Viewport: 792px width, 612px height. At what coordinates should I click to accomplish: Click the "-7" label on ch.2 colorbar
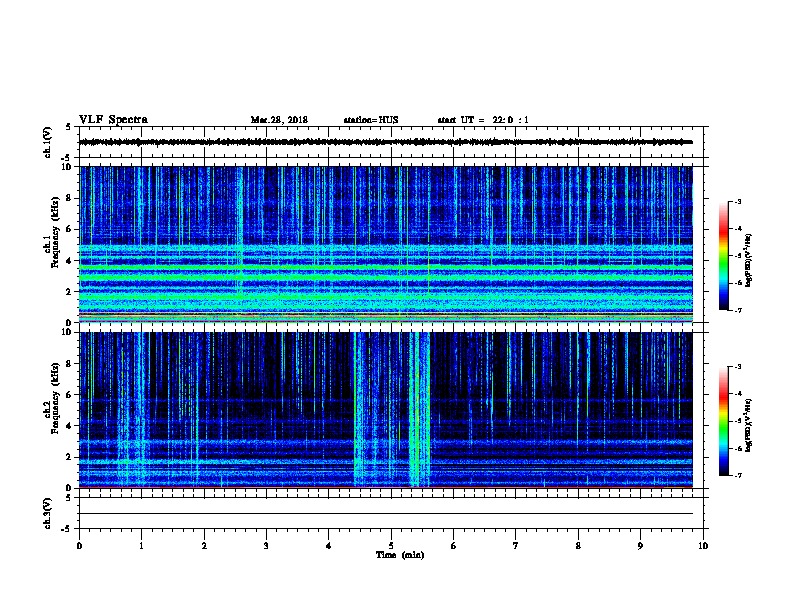pyautogui.click(x=737, y=476)
